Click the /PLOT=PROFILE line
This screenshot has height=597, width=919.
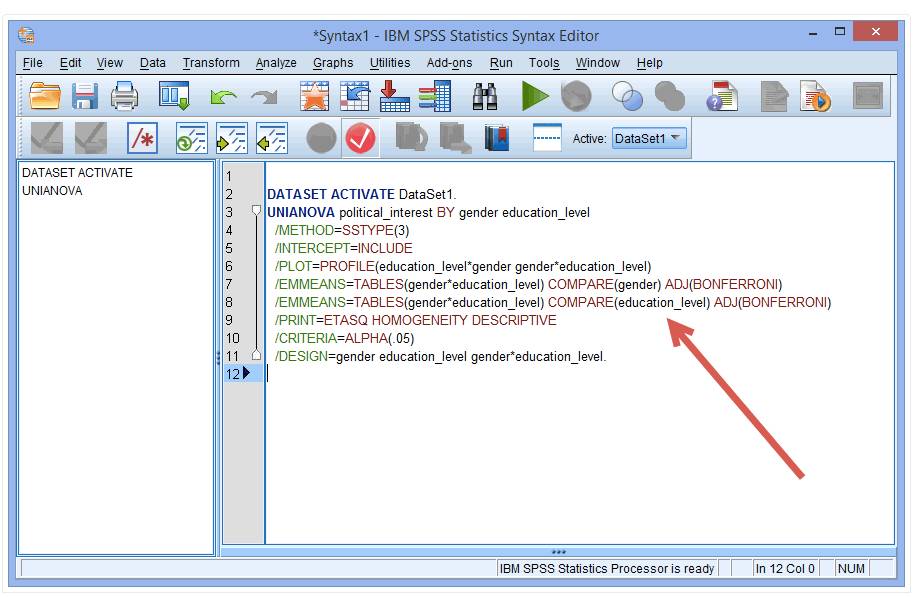pyautogui.click(x=463, y=267)
